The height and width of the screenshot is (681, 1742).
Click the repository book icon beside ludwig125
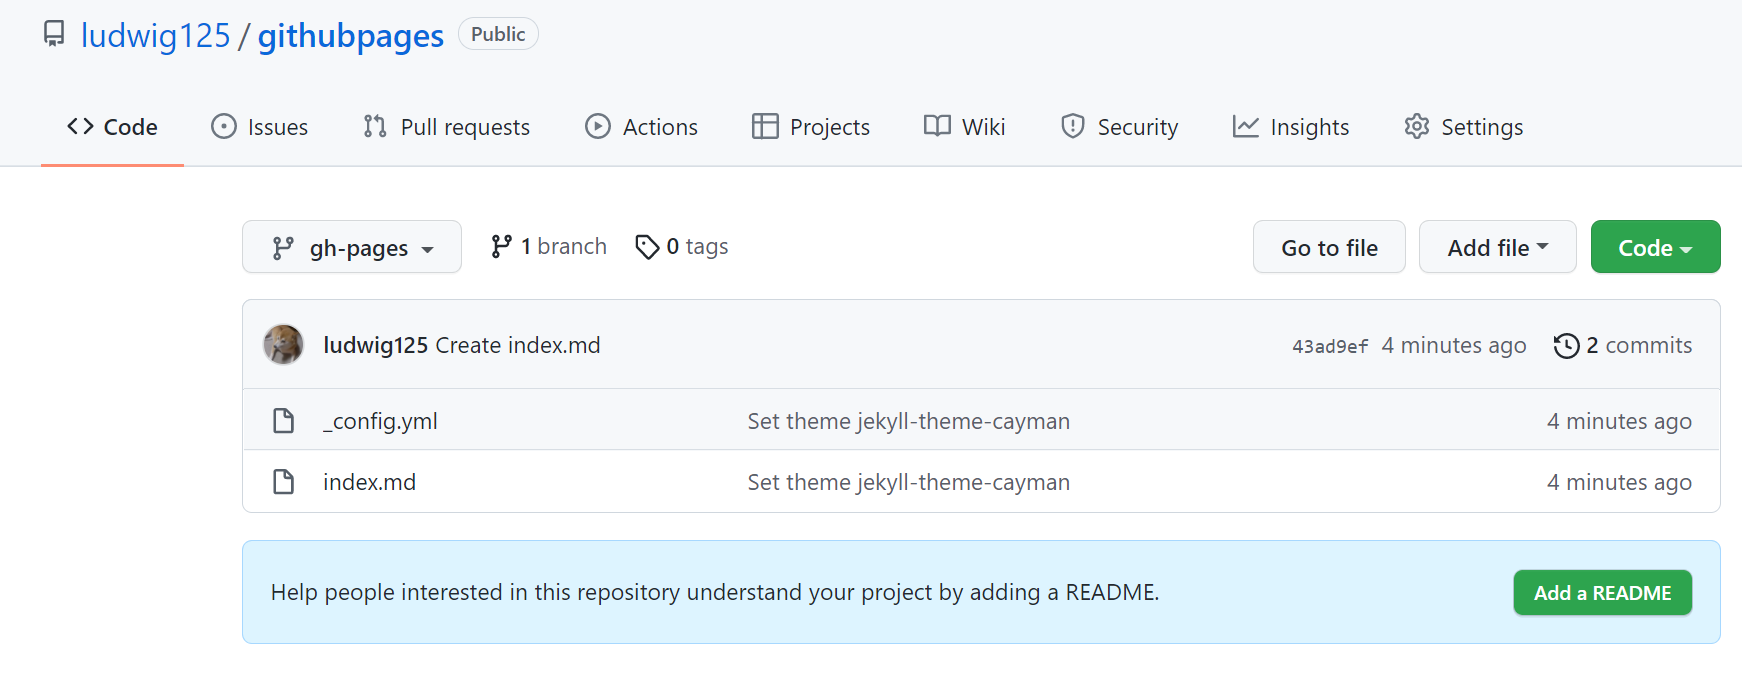click(x=54, y=34)
